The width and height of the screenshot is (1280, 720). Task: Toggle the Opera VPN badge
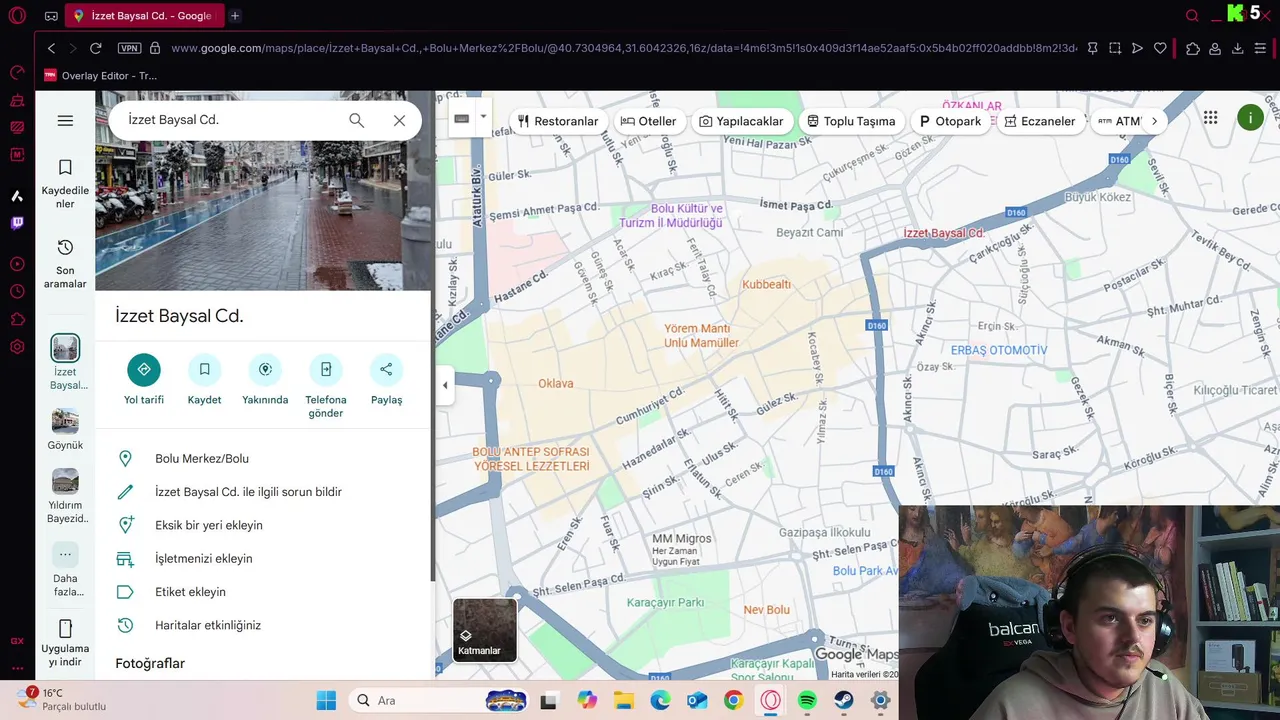click(129, 48)
